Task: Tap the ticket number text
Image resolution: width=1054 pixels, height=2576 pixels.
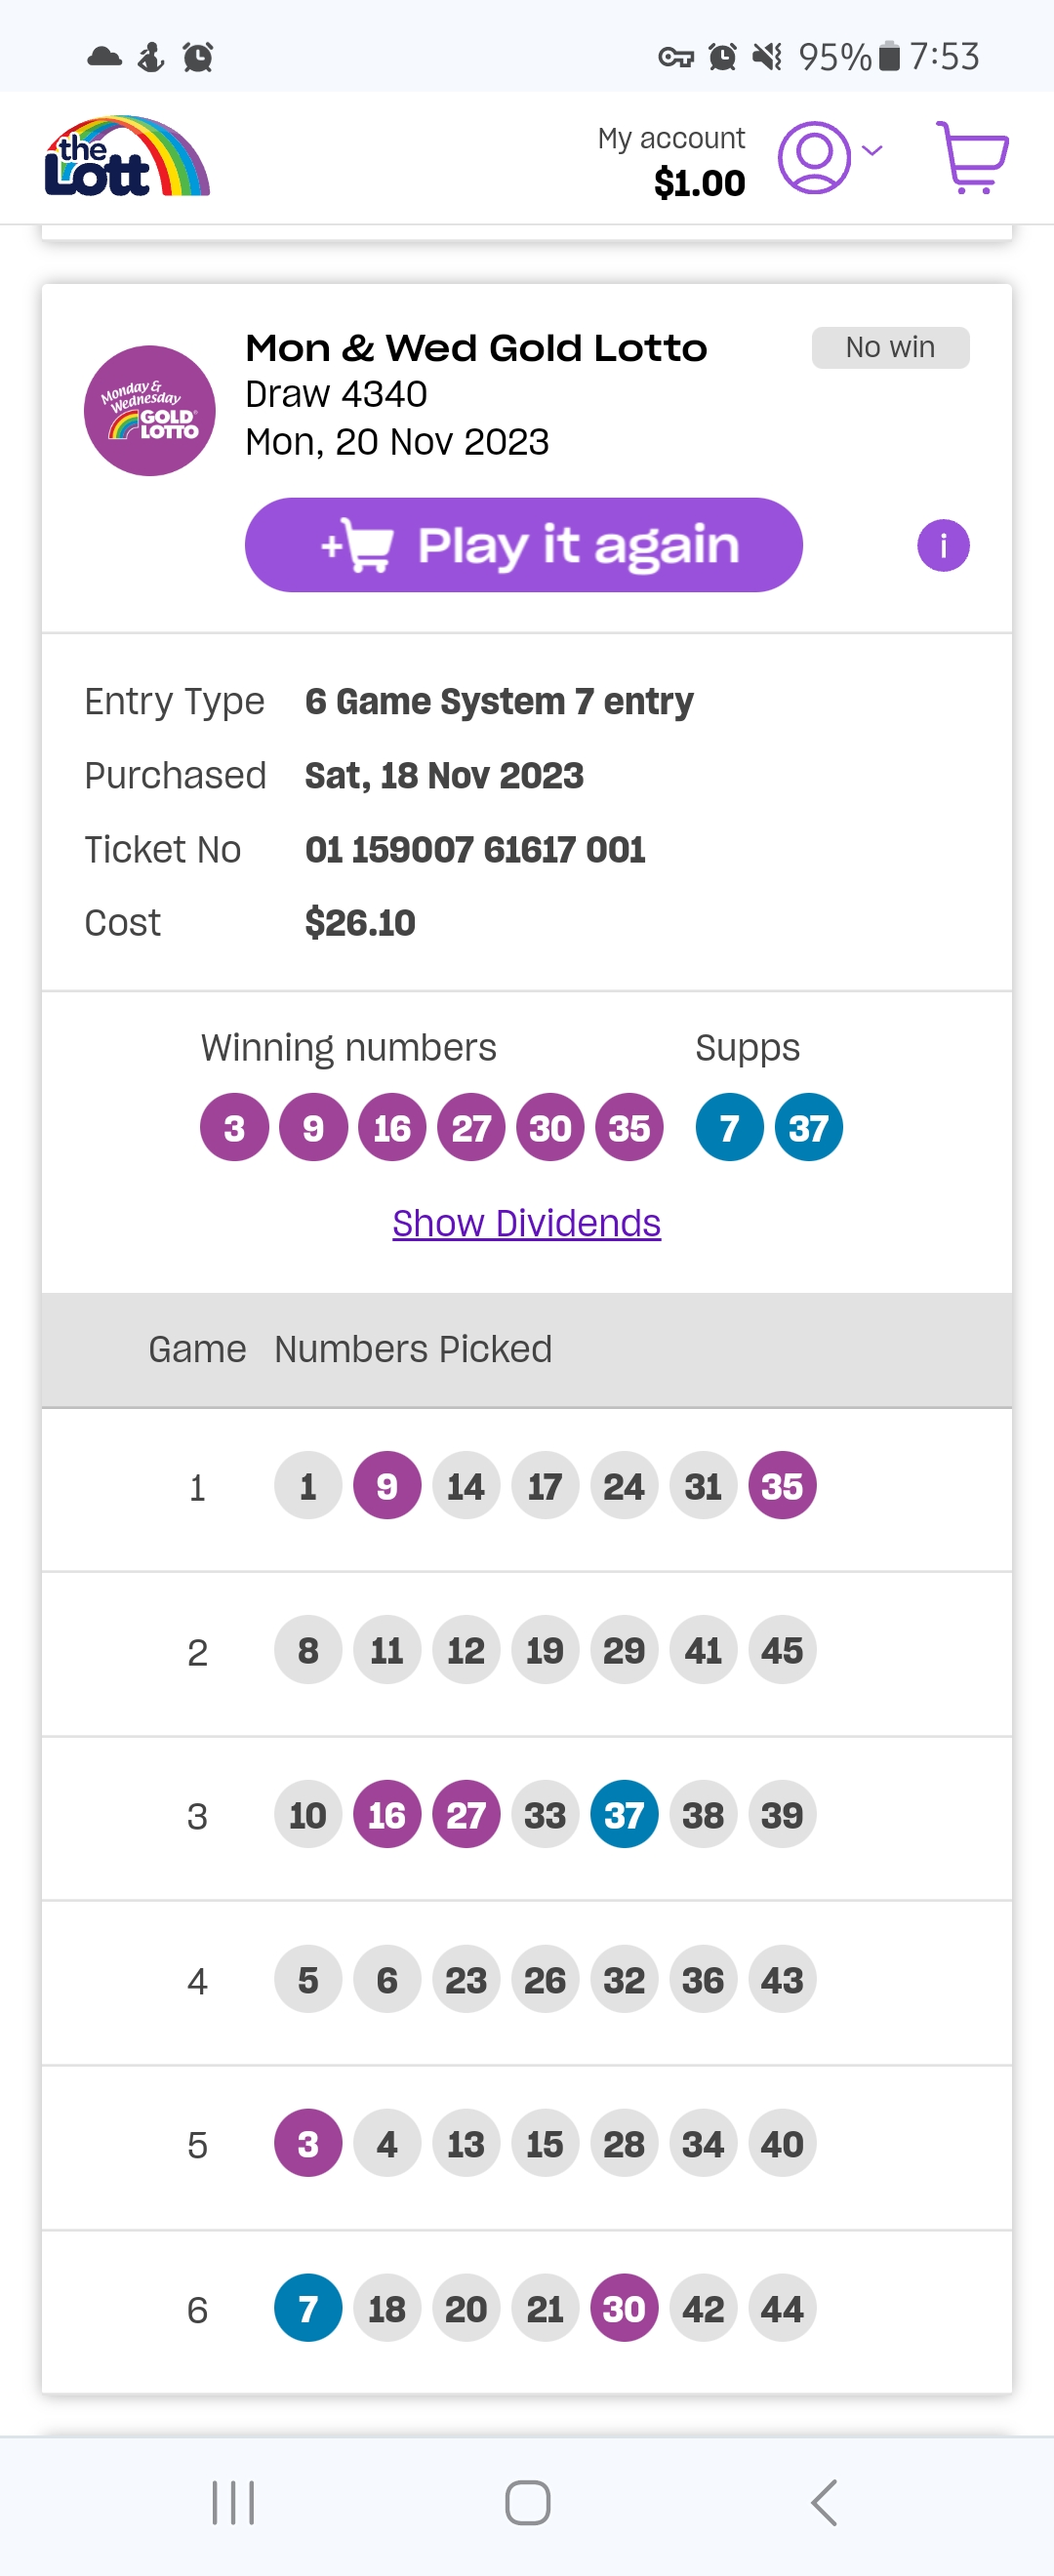Action: 475,850
